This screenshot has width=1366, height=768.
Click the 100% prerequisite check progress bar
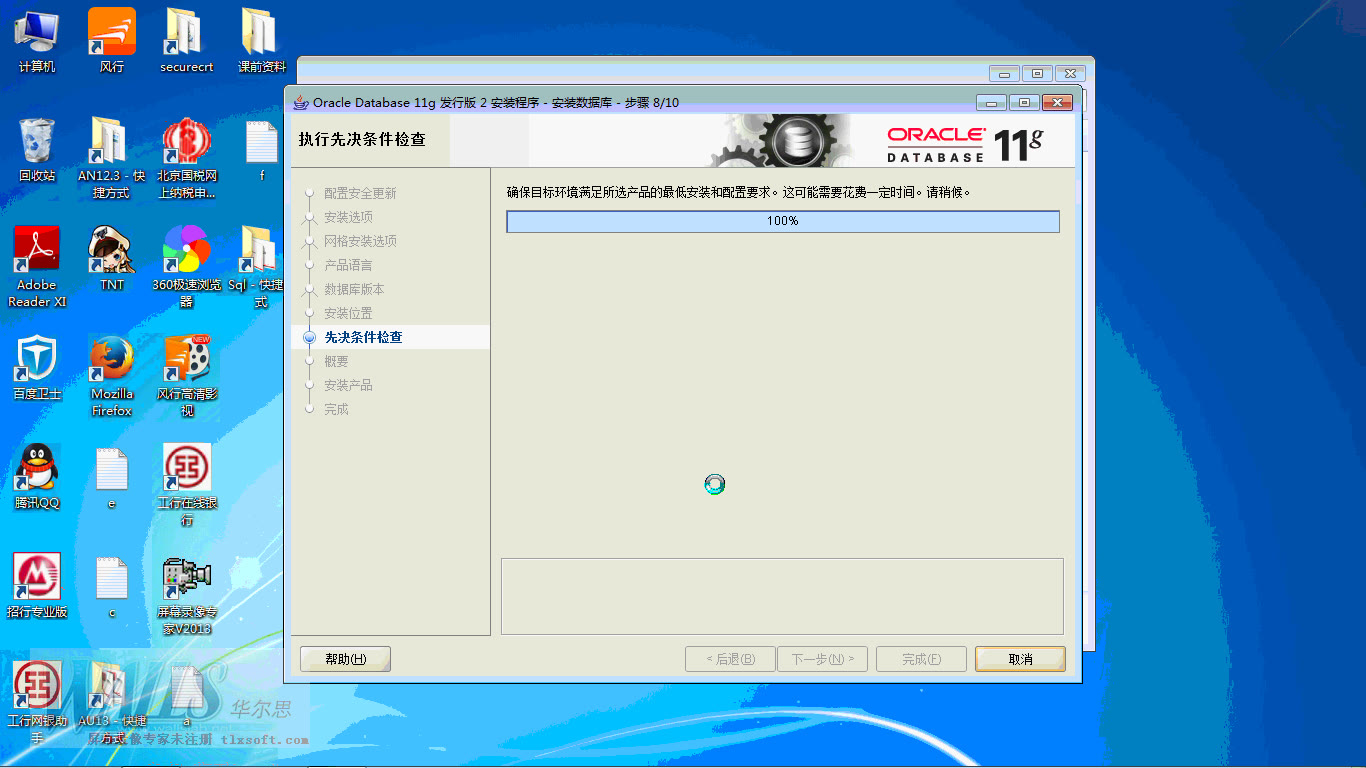[783, 221]
